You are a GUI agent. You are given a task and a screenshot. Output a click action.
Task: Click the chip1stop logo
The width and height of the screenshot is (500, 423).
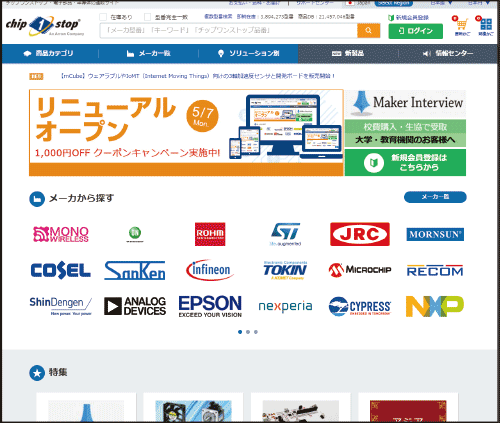[45, 26]
